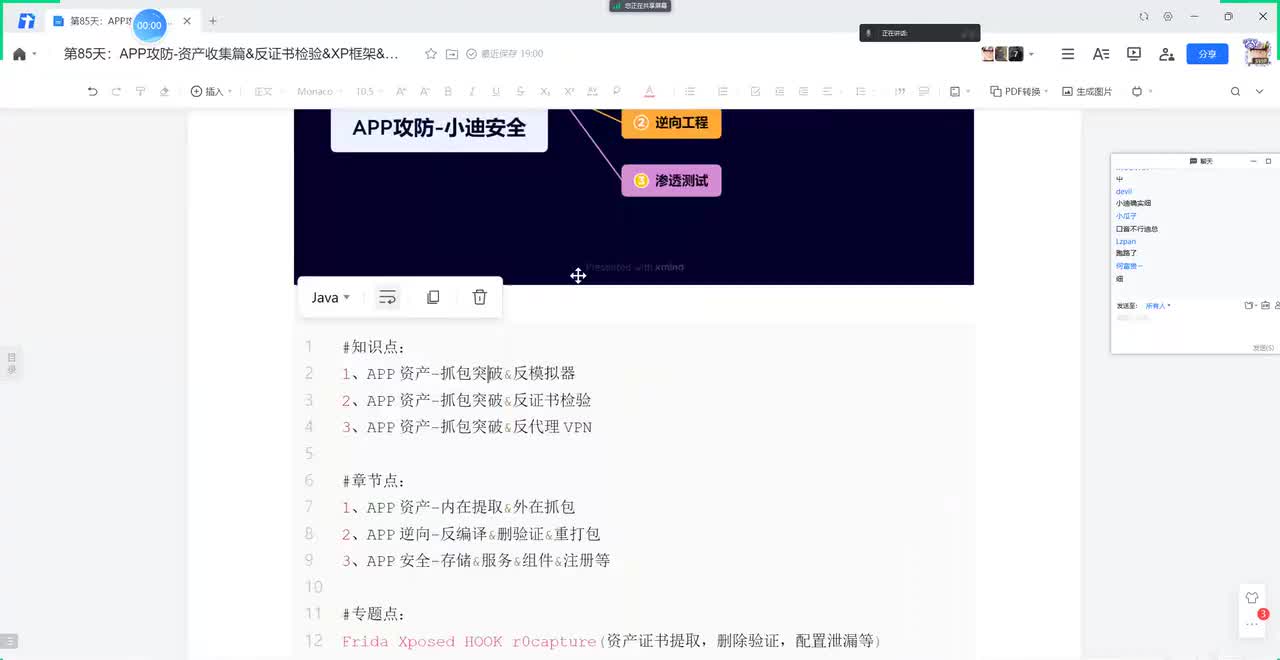Click the blue 分享 share button
Image resolution: width=1280 pixels, height=660 pixels.
pyautogui.click(x=1207, y=54)
